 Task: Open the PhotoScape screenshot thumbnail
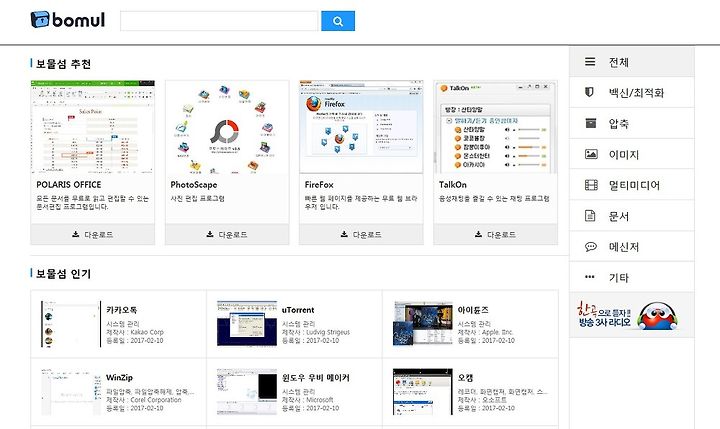227,127
